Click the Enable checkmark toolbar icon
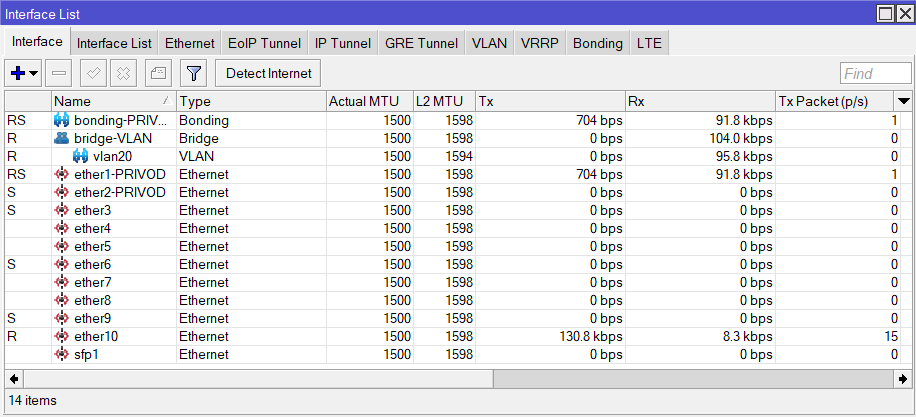 94,73
